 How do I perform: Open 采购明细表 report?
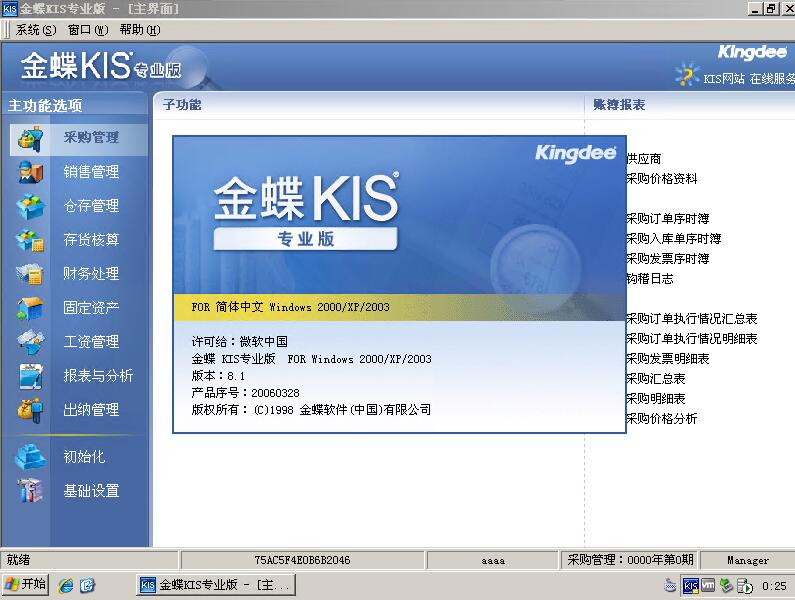click(656, 399)
